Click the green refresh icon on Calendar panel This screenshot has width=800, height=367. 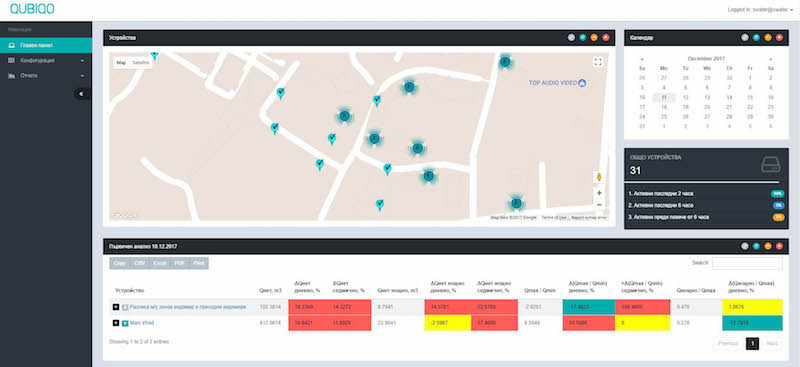pyautogui.click(x=756, y=37)
